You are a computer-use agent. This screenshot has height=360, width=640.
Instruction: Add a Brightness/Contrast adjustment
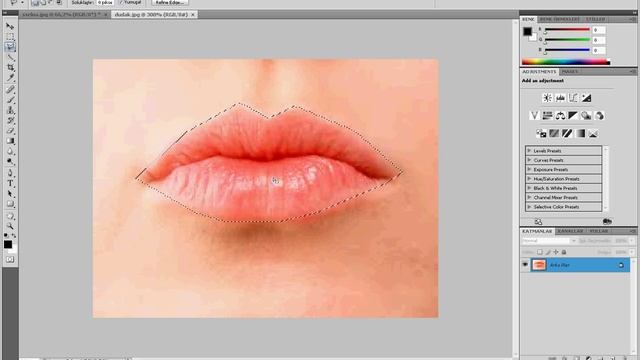point(547,98)
